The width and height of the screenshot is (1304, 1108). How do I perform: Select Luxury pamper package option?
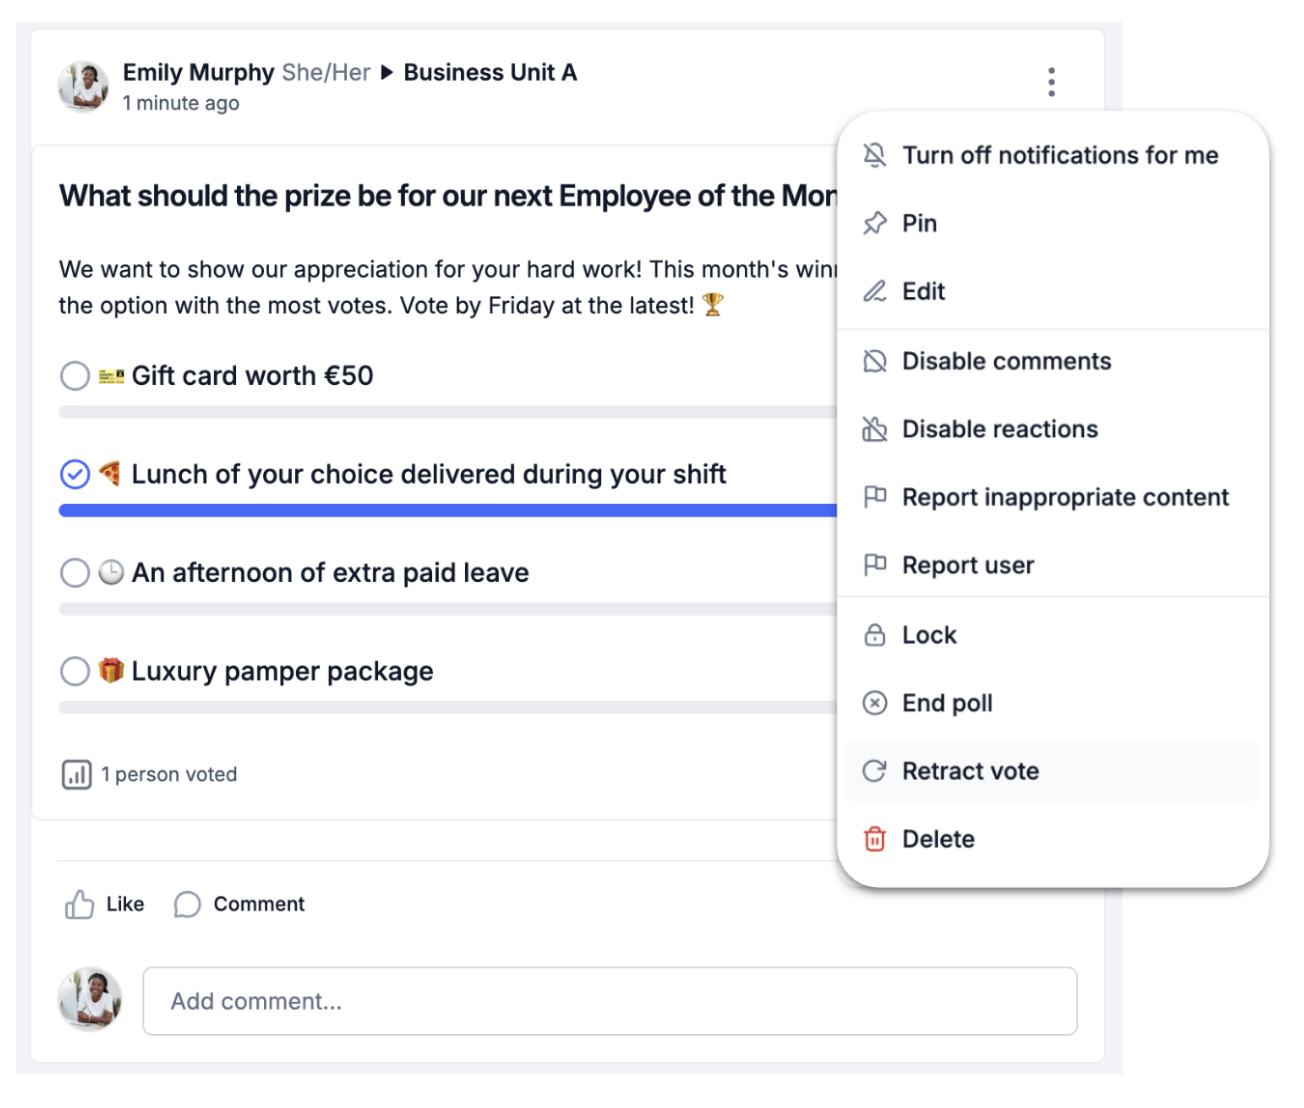75,671
